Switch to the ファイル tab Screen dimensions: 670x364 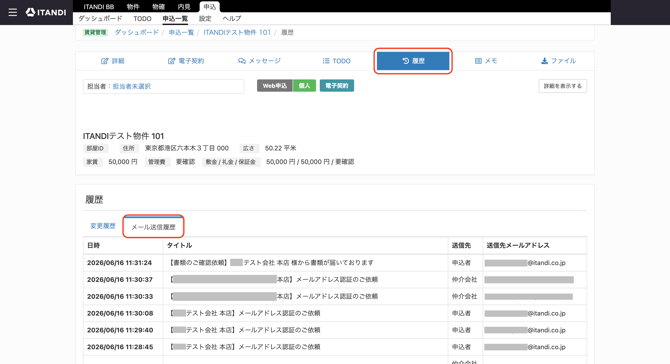[x=558, y=61]
